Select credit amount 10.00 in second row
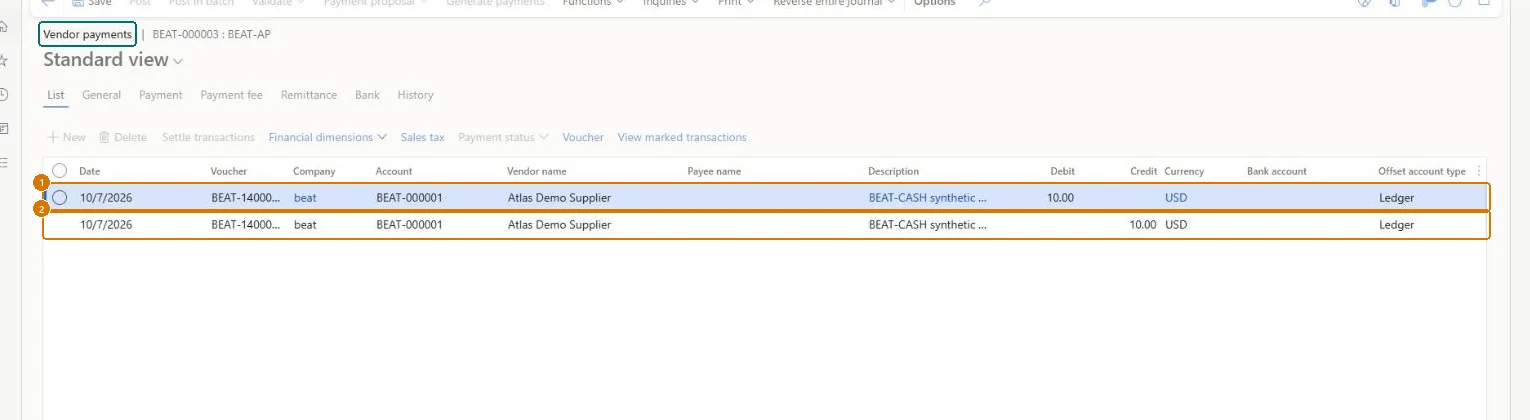Viewport: 1530px width, 420px height. 1143,225
